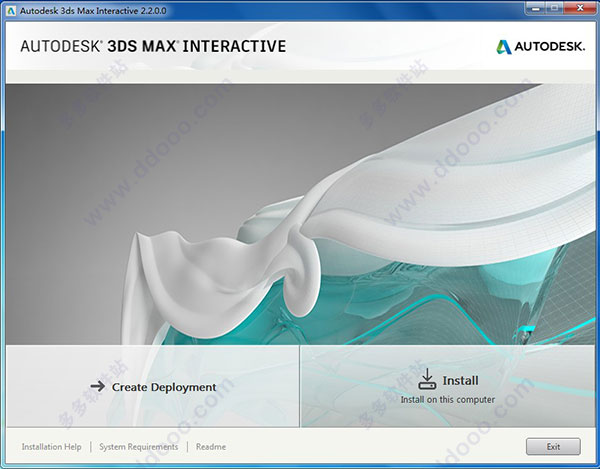Click the disabled maximize window button
Screen dimensions: 600x469
[x=554, y=8]
